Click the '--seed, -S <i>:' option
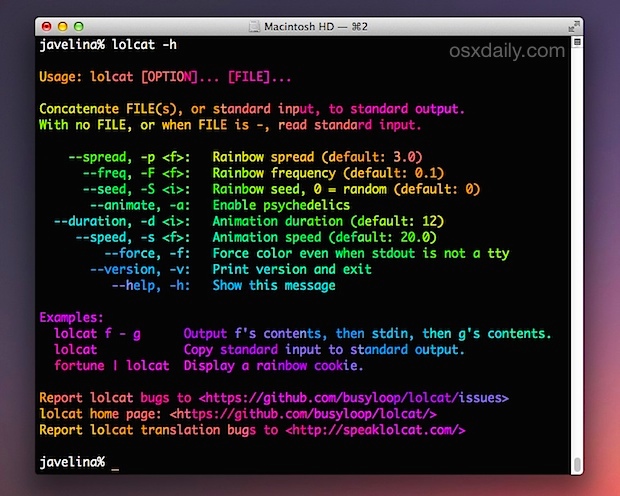620x496 pixels. [x=136, y=189]
